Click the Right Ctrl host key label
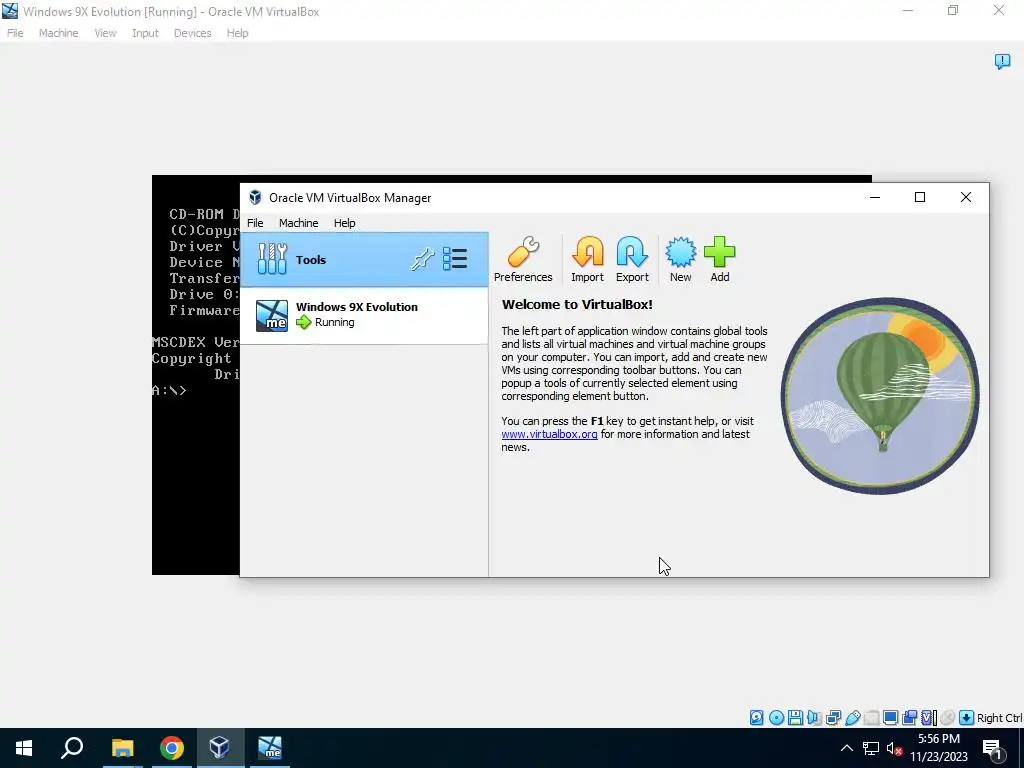Image resolution: width=1024 pixels, height=768 pixels. point(1000,718)
